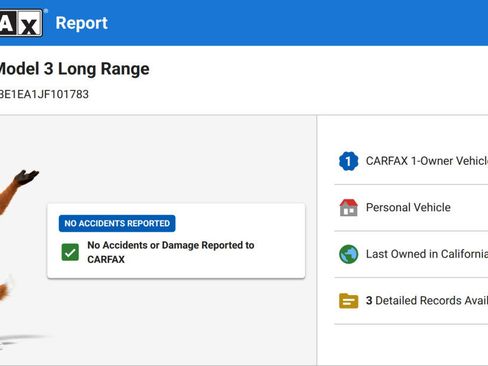Viewport: 488px width, 366px height.
Task: Select the VIN ending JF101783
Action: (44, 94)
